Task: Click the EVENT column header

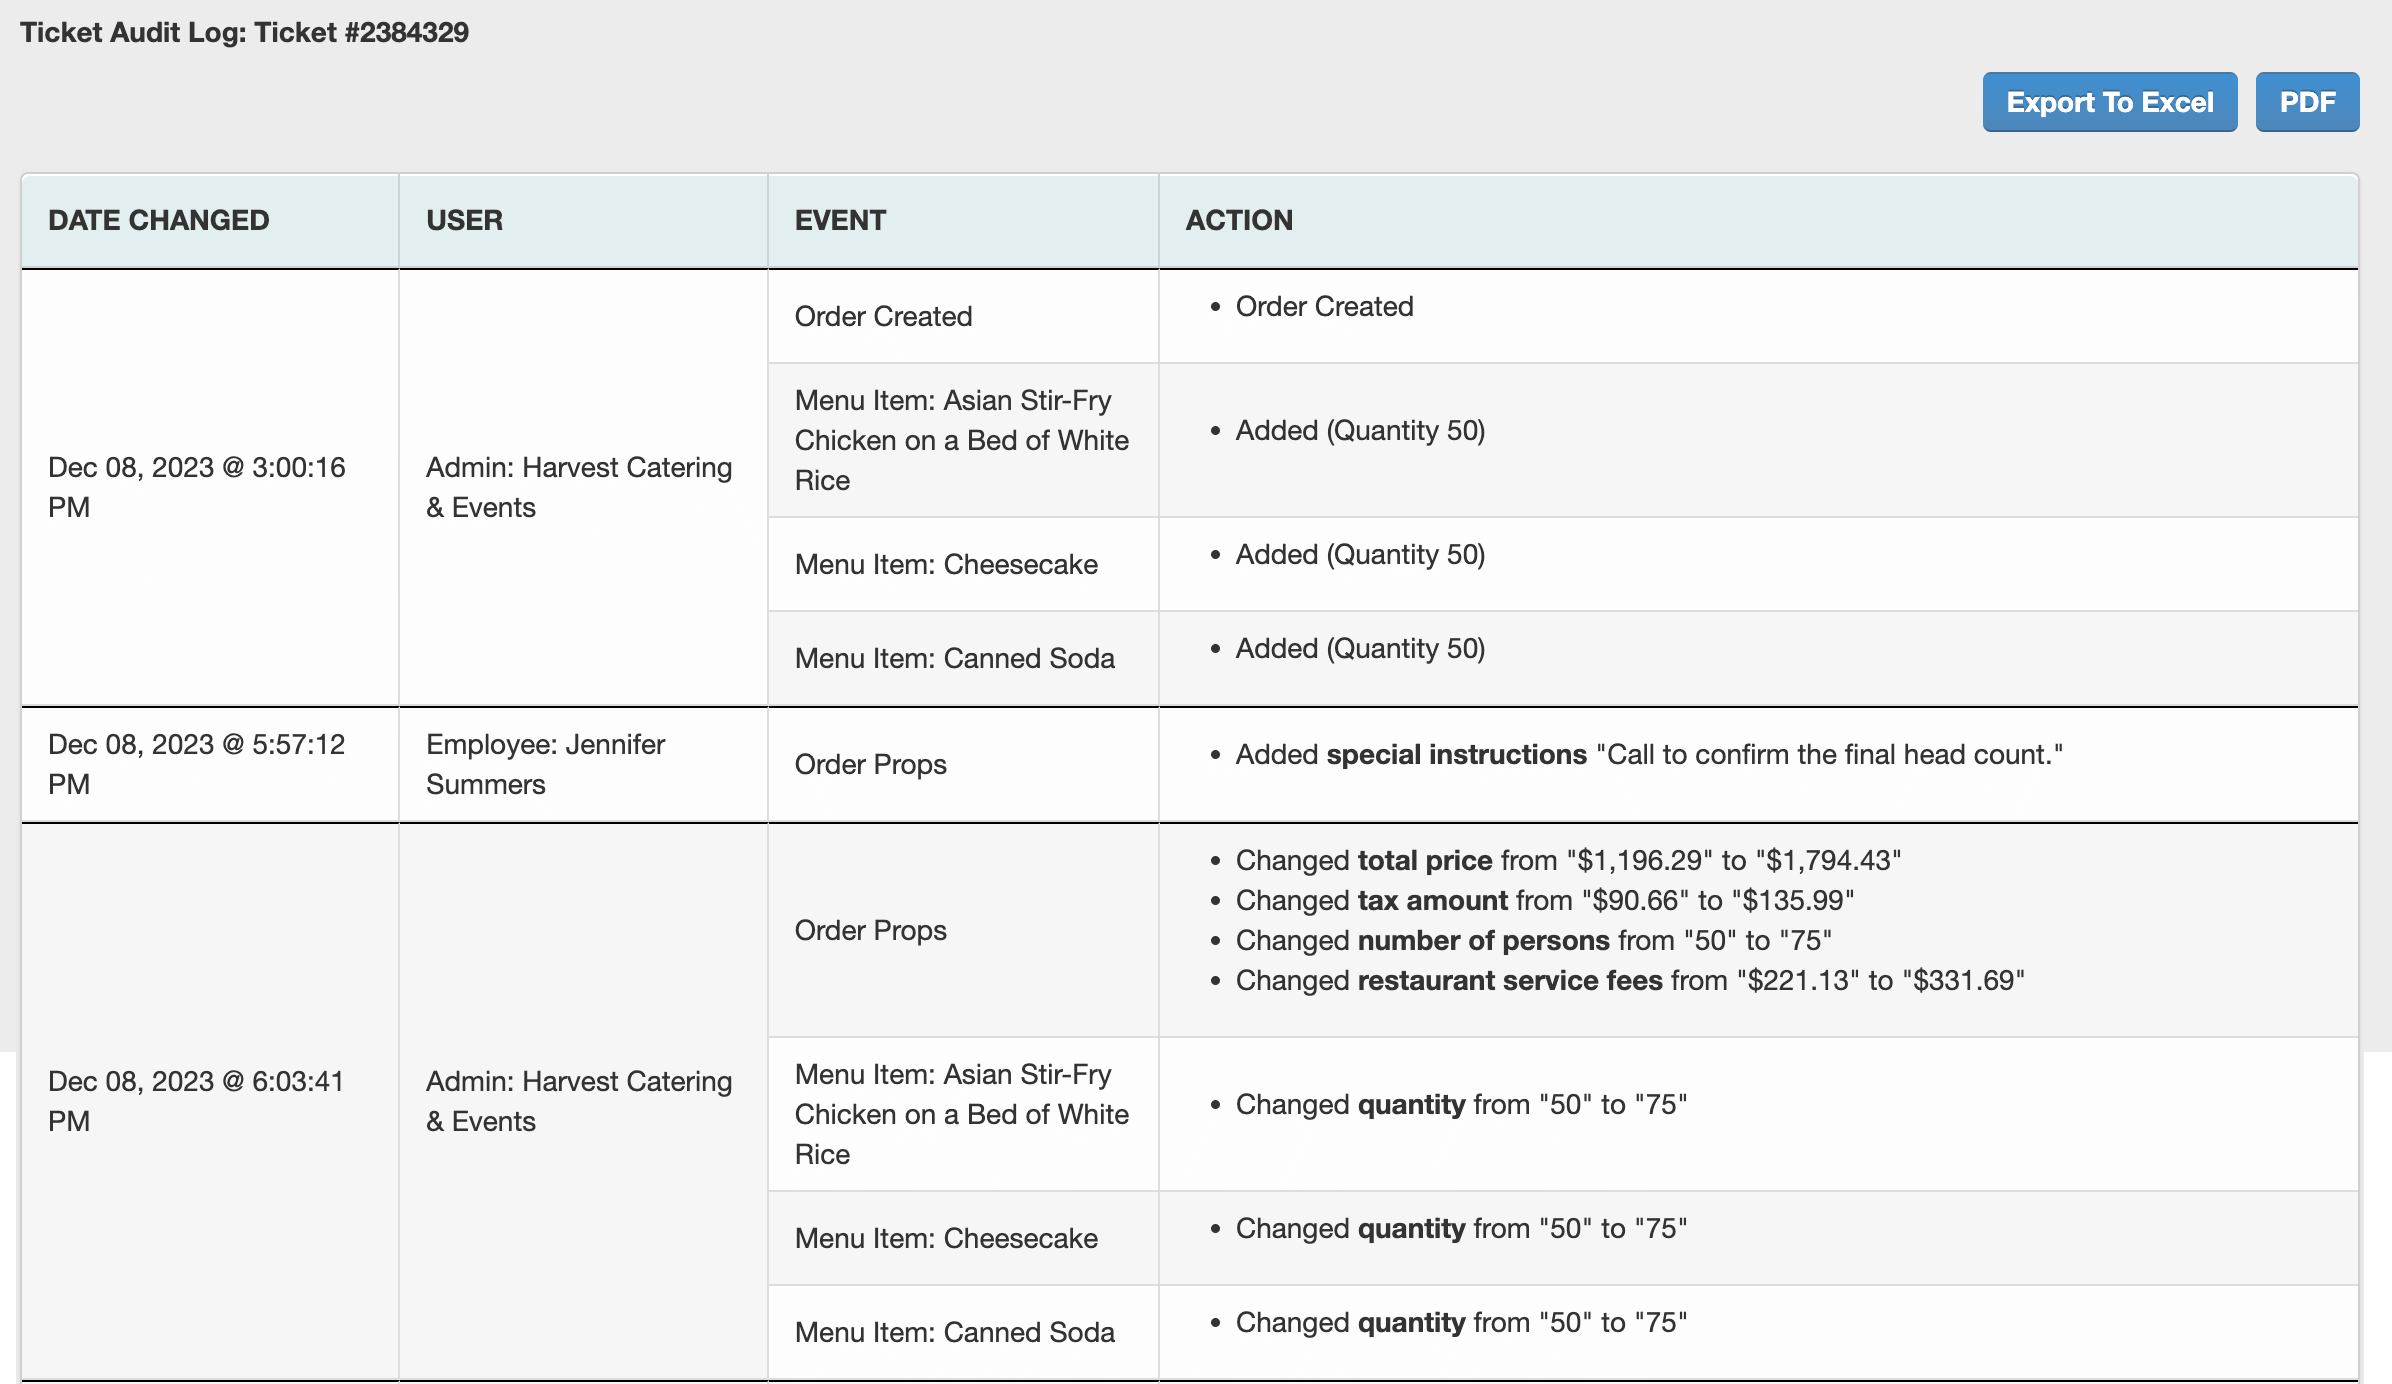Action: (x=840, y=220)
